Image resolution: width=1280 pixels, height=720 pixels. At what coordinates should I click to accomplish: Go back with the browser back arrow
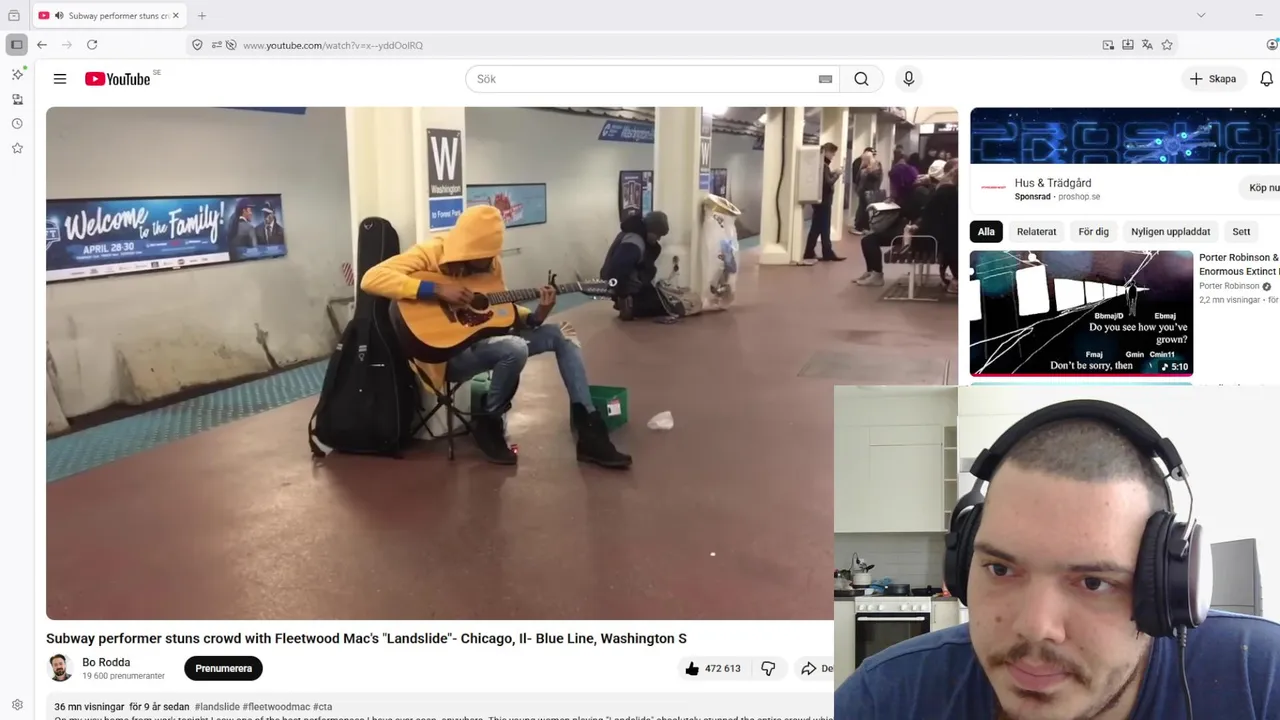(42, 45)
